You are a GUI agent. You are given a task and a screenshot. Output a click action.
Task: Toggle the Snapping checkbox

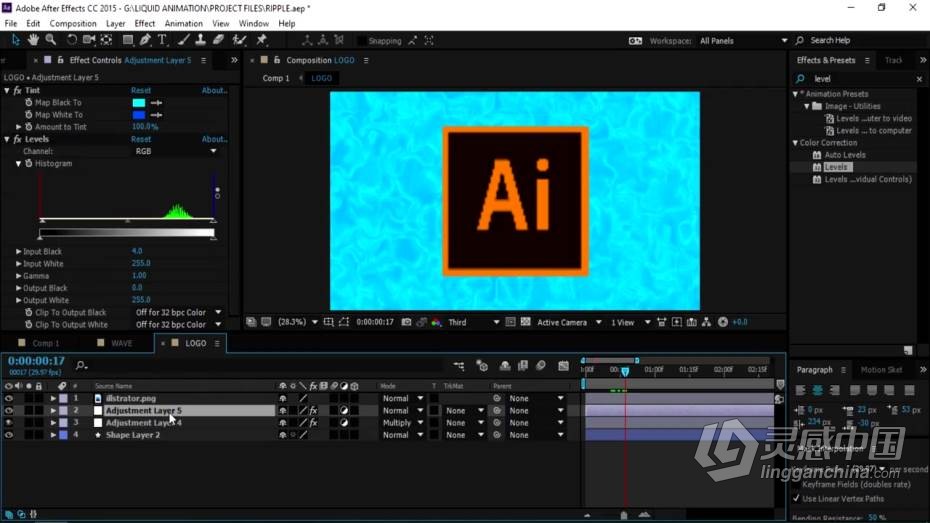[361, 40]
